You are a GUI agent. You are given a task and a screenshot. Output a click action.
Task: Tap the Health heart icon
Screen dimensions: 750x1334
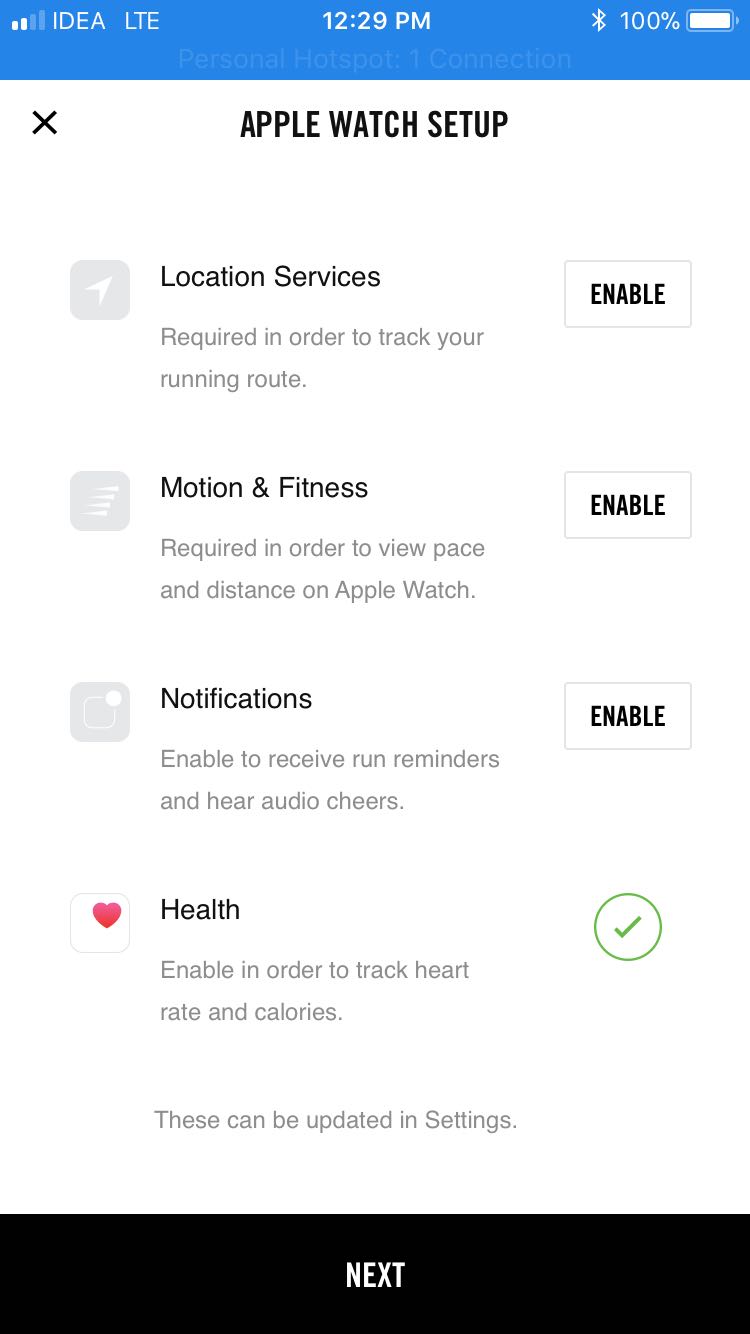(x=100, y=922)
